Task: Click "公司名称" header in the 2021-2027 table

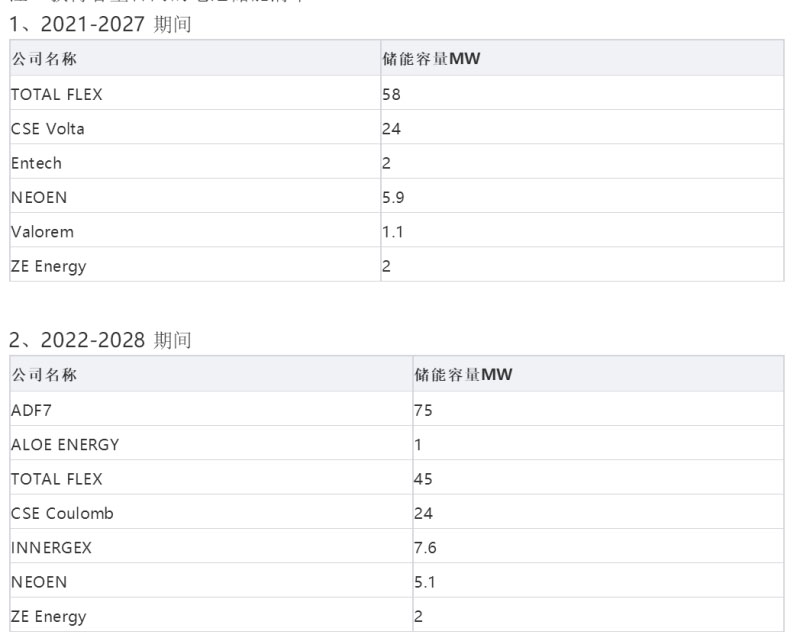Action: 44,60
